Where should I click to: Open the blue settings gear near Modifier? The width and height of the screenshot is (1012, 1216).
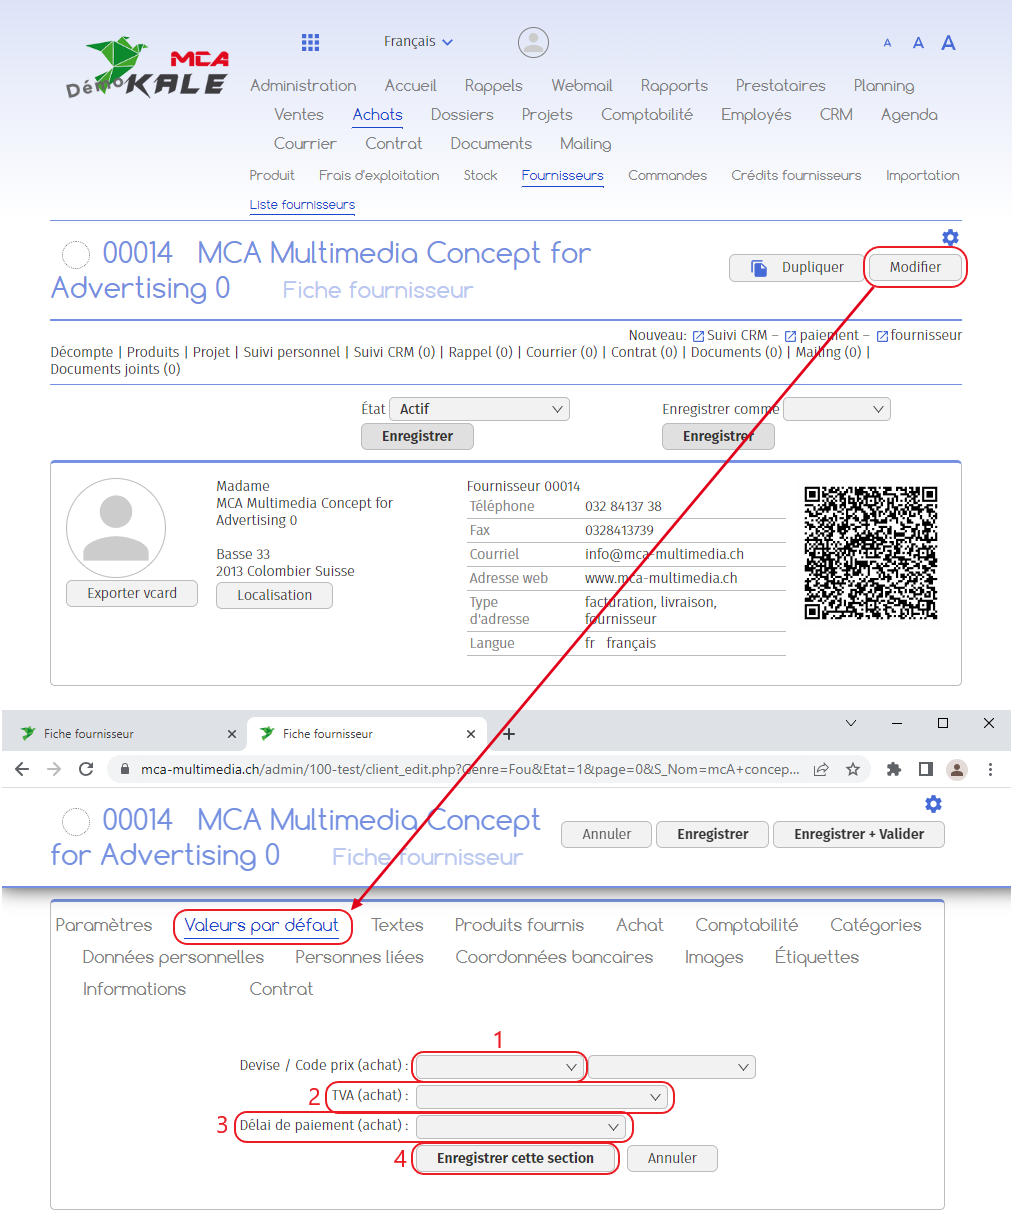point(950,237)
